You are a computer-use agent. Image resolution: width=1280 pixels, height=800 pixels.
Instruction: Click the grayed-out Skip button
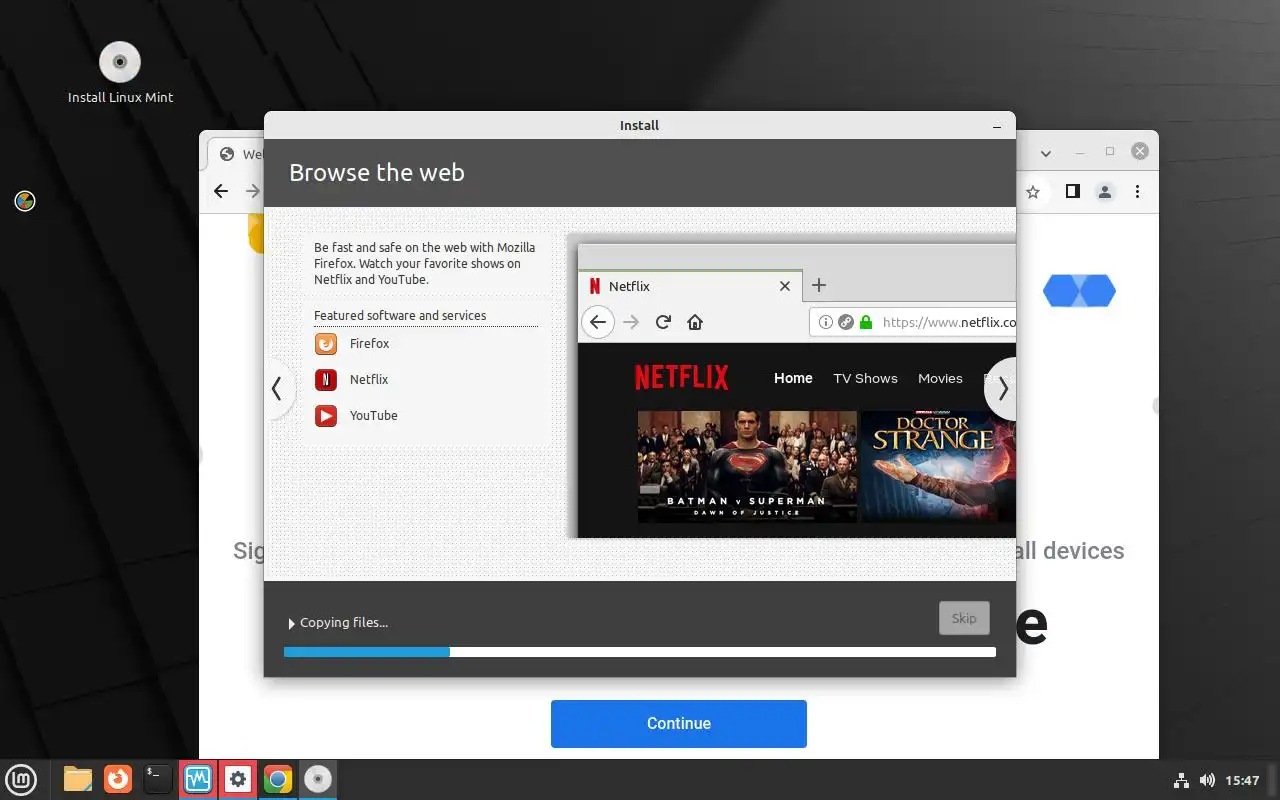pos(964,618)
